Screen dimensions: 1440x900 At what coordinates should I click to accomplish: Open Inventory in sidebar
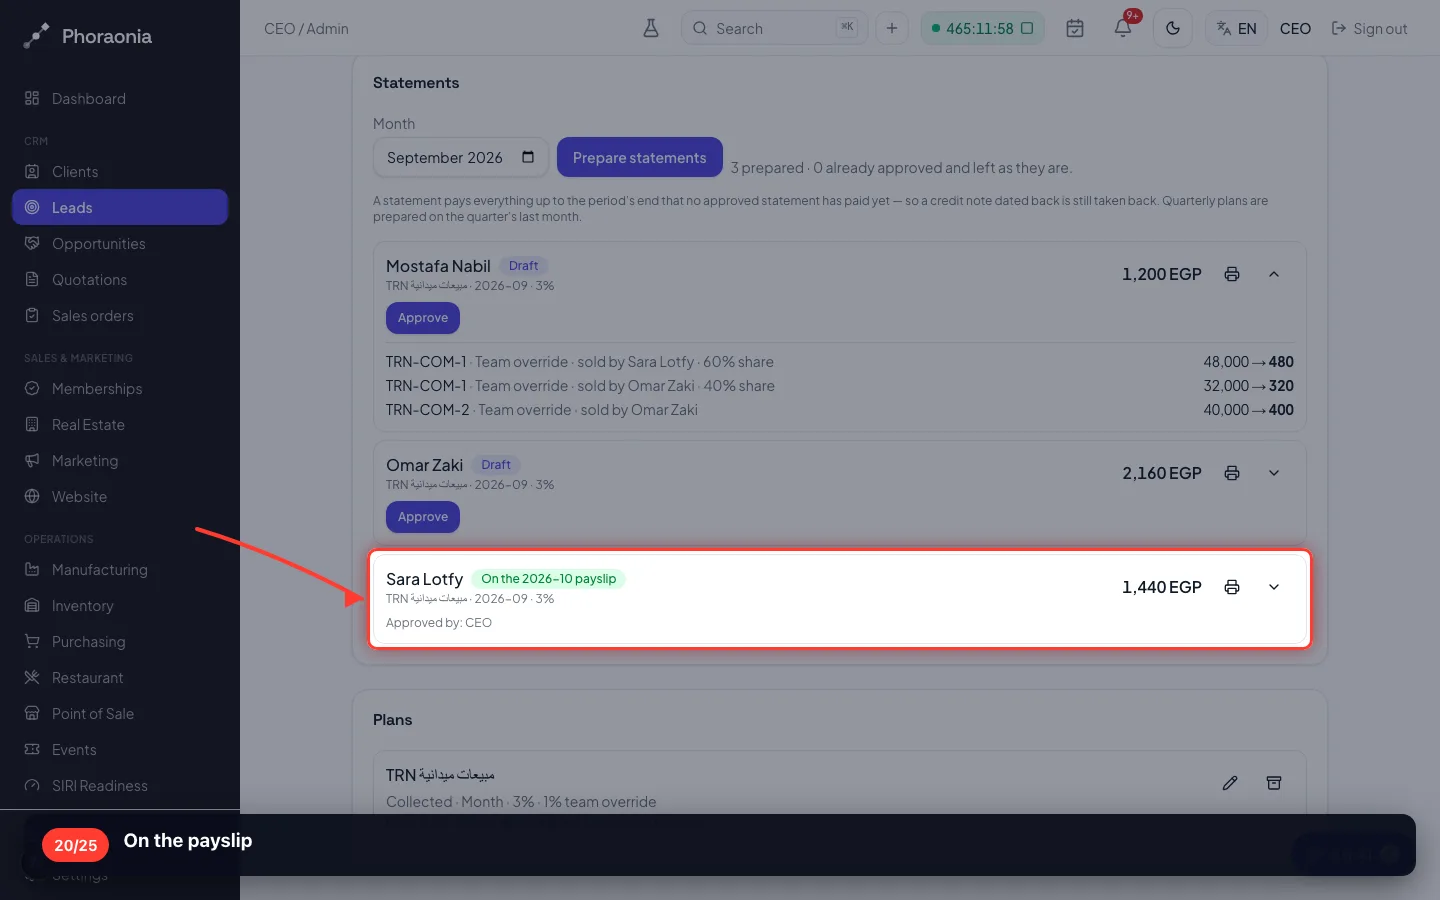point(120,606)
